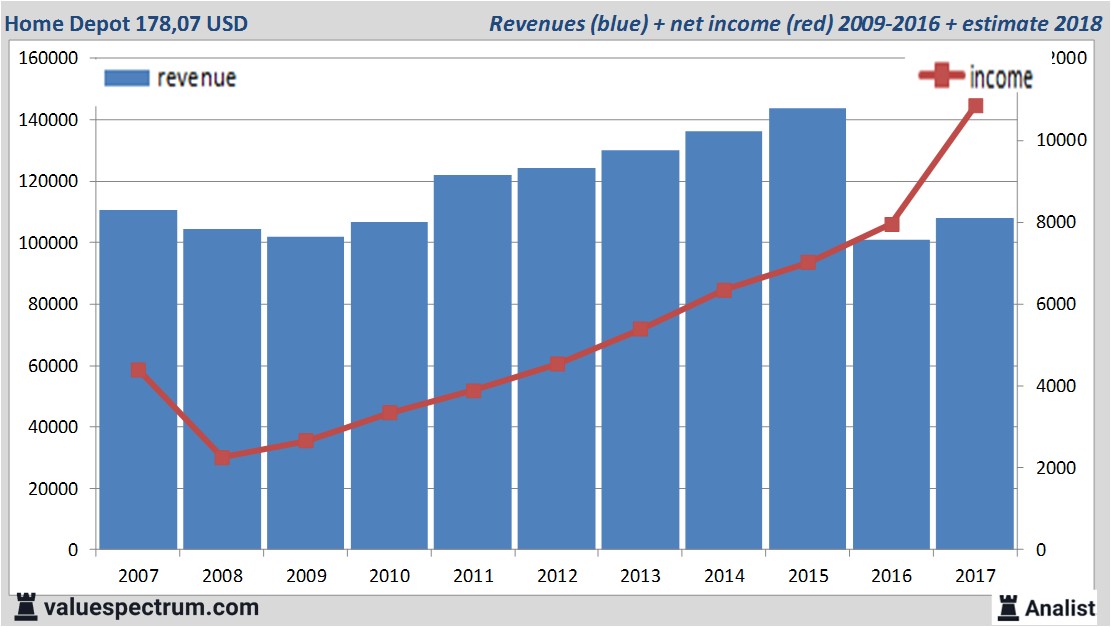Viewport: 1111px width, 627px height.
Task: Pick the 2011 income data point
Action: tap(473, 390)
